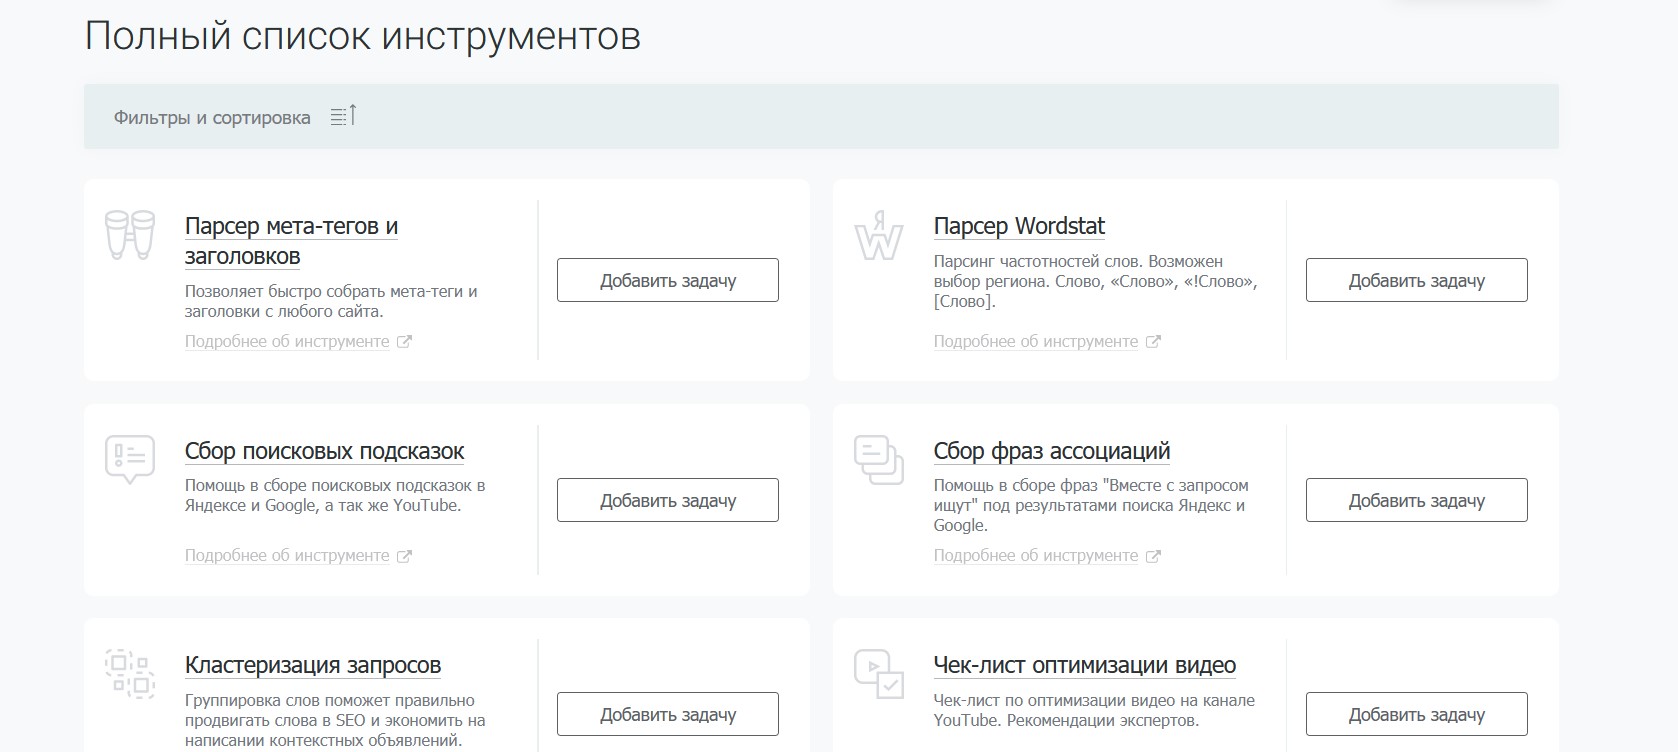Screen dimensions: 1678x752
Task: Add task for Парсер мета-тегов и заголовков
Action: pos(667,281)
